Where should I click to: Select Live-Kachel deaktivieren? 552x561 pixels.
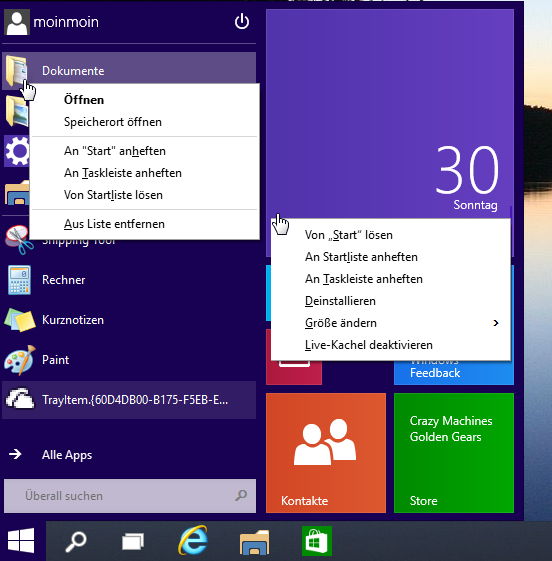tap(391, 345)
